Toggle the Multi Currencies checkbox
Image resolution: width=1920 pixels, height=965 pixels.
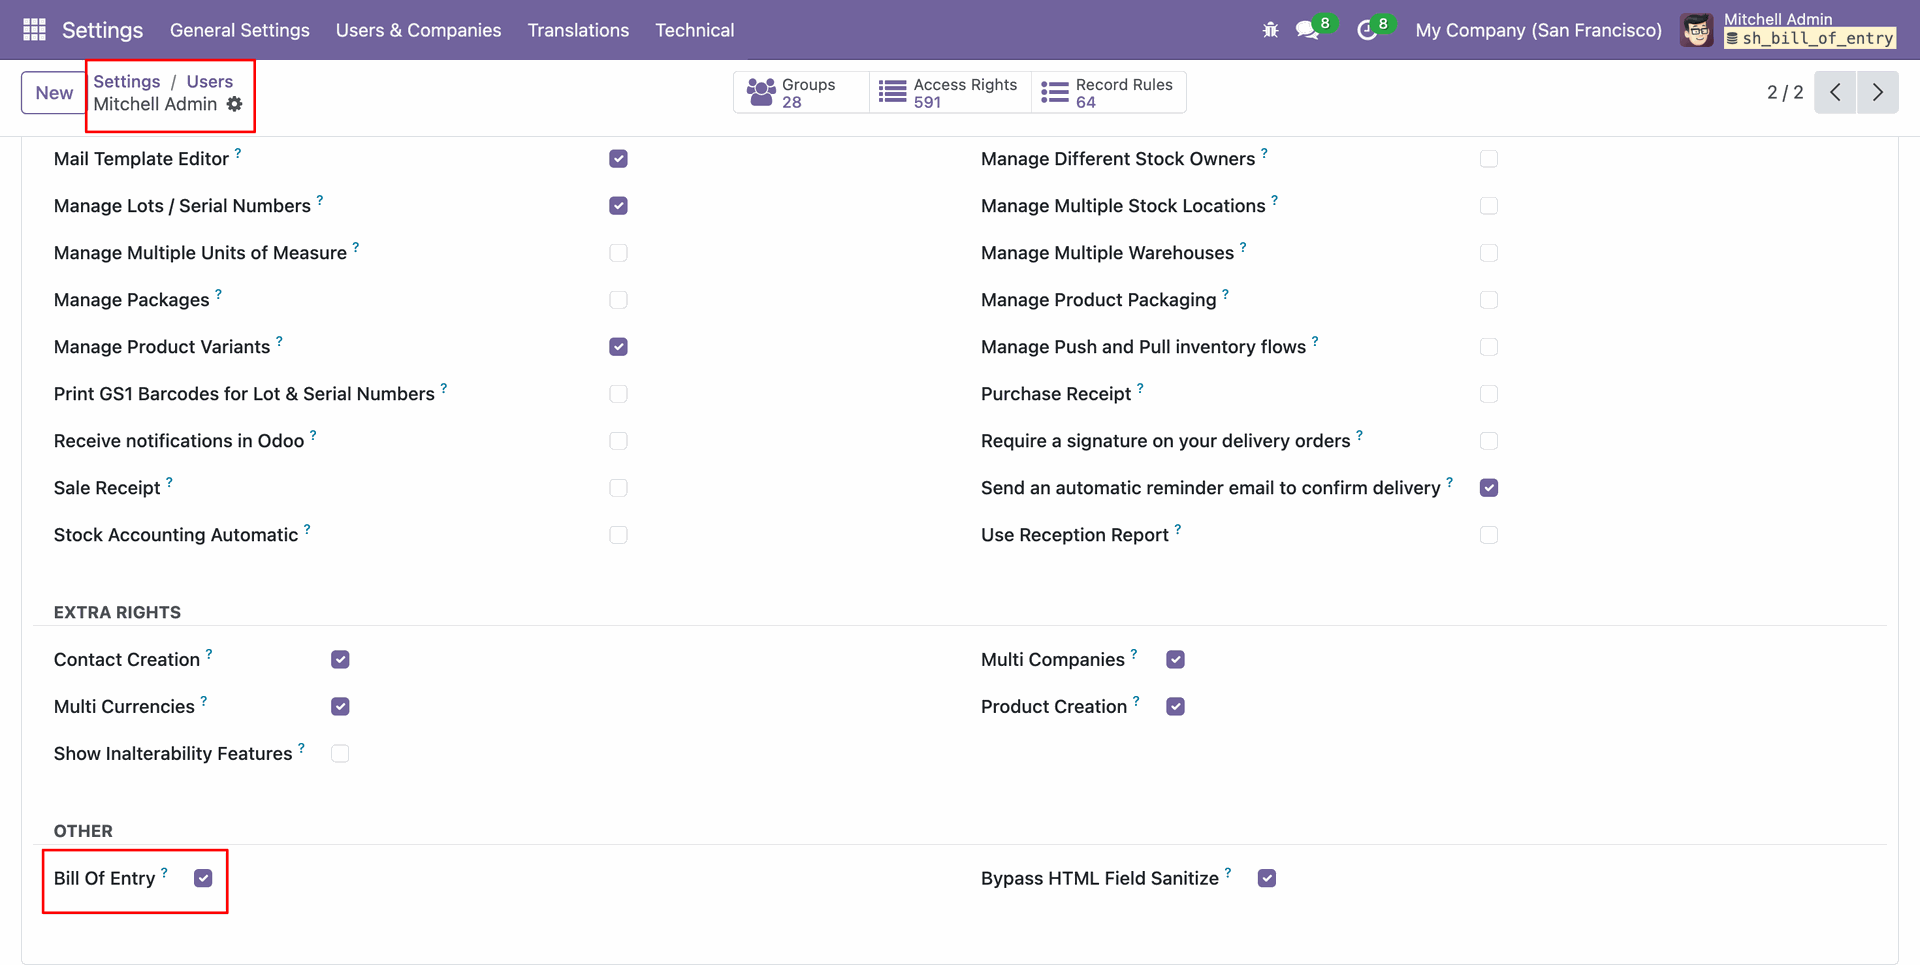[x=340, y=707]
